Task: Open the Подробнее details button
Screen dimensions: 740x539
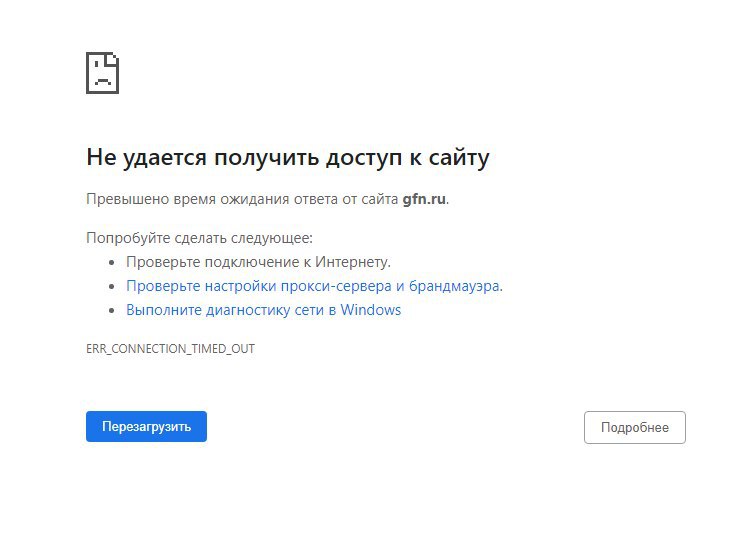Action: pyautogui.click(x=635, y=427)
